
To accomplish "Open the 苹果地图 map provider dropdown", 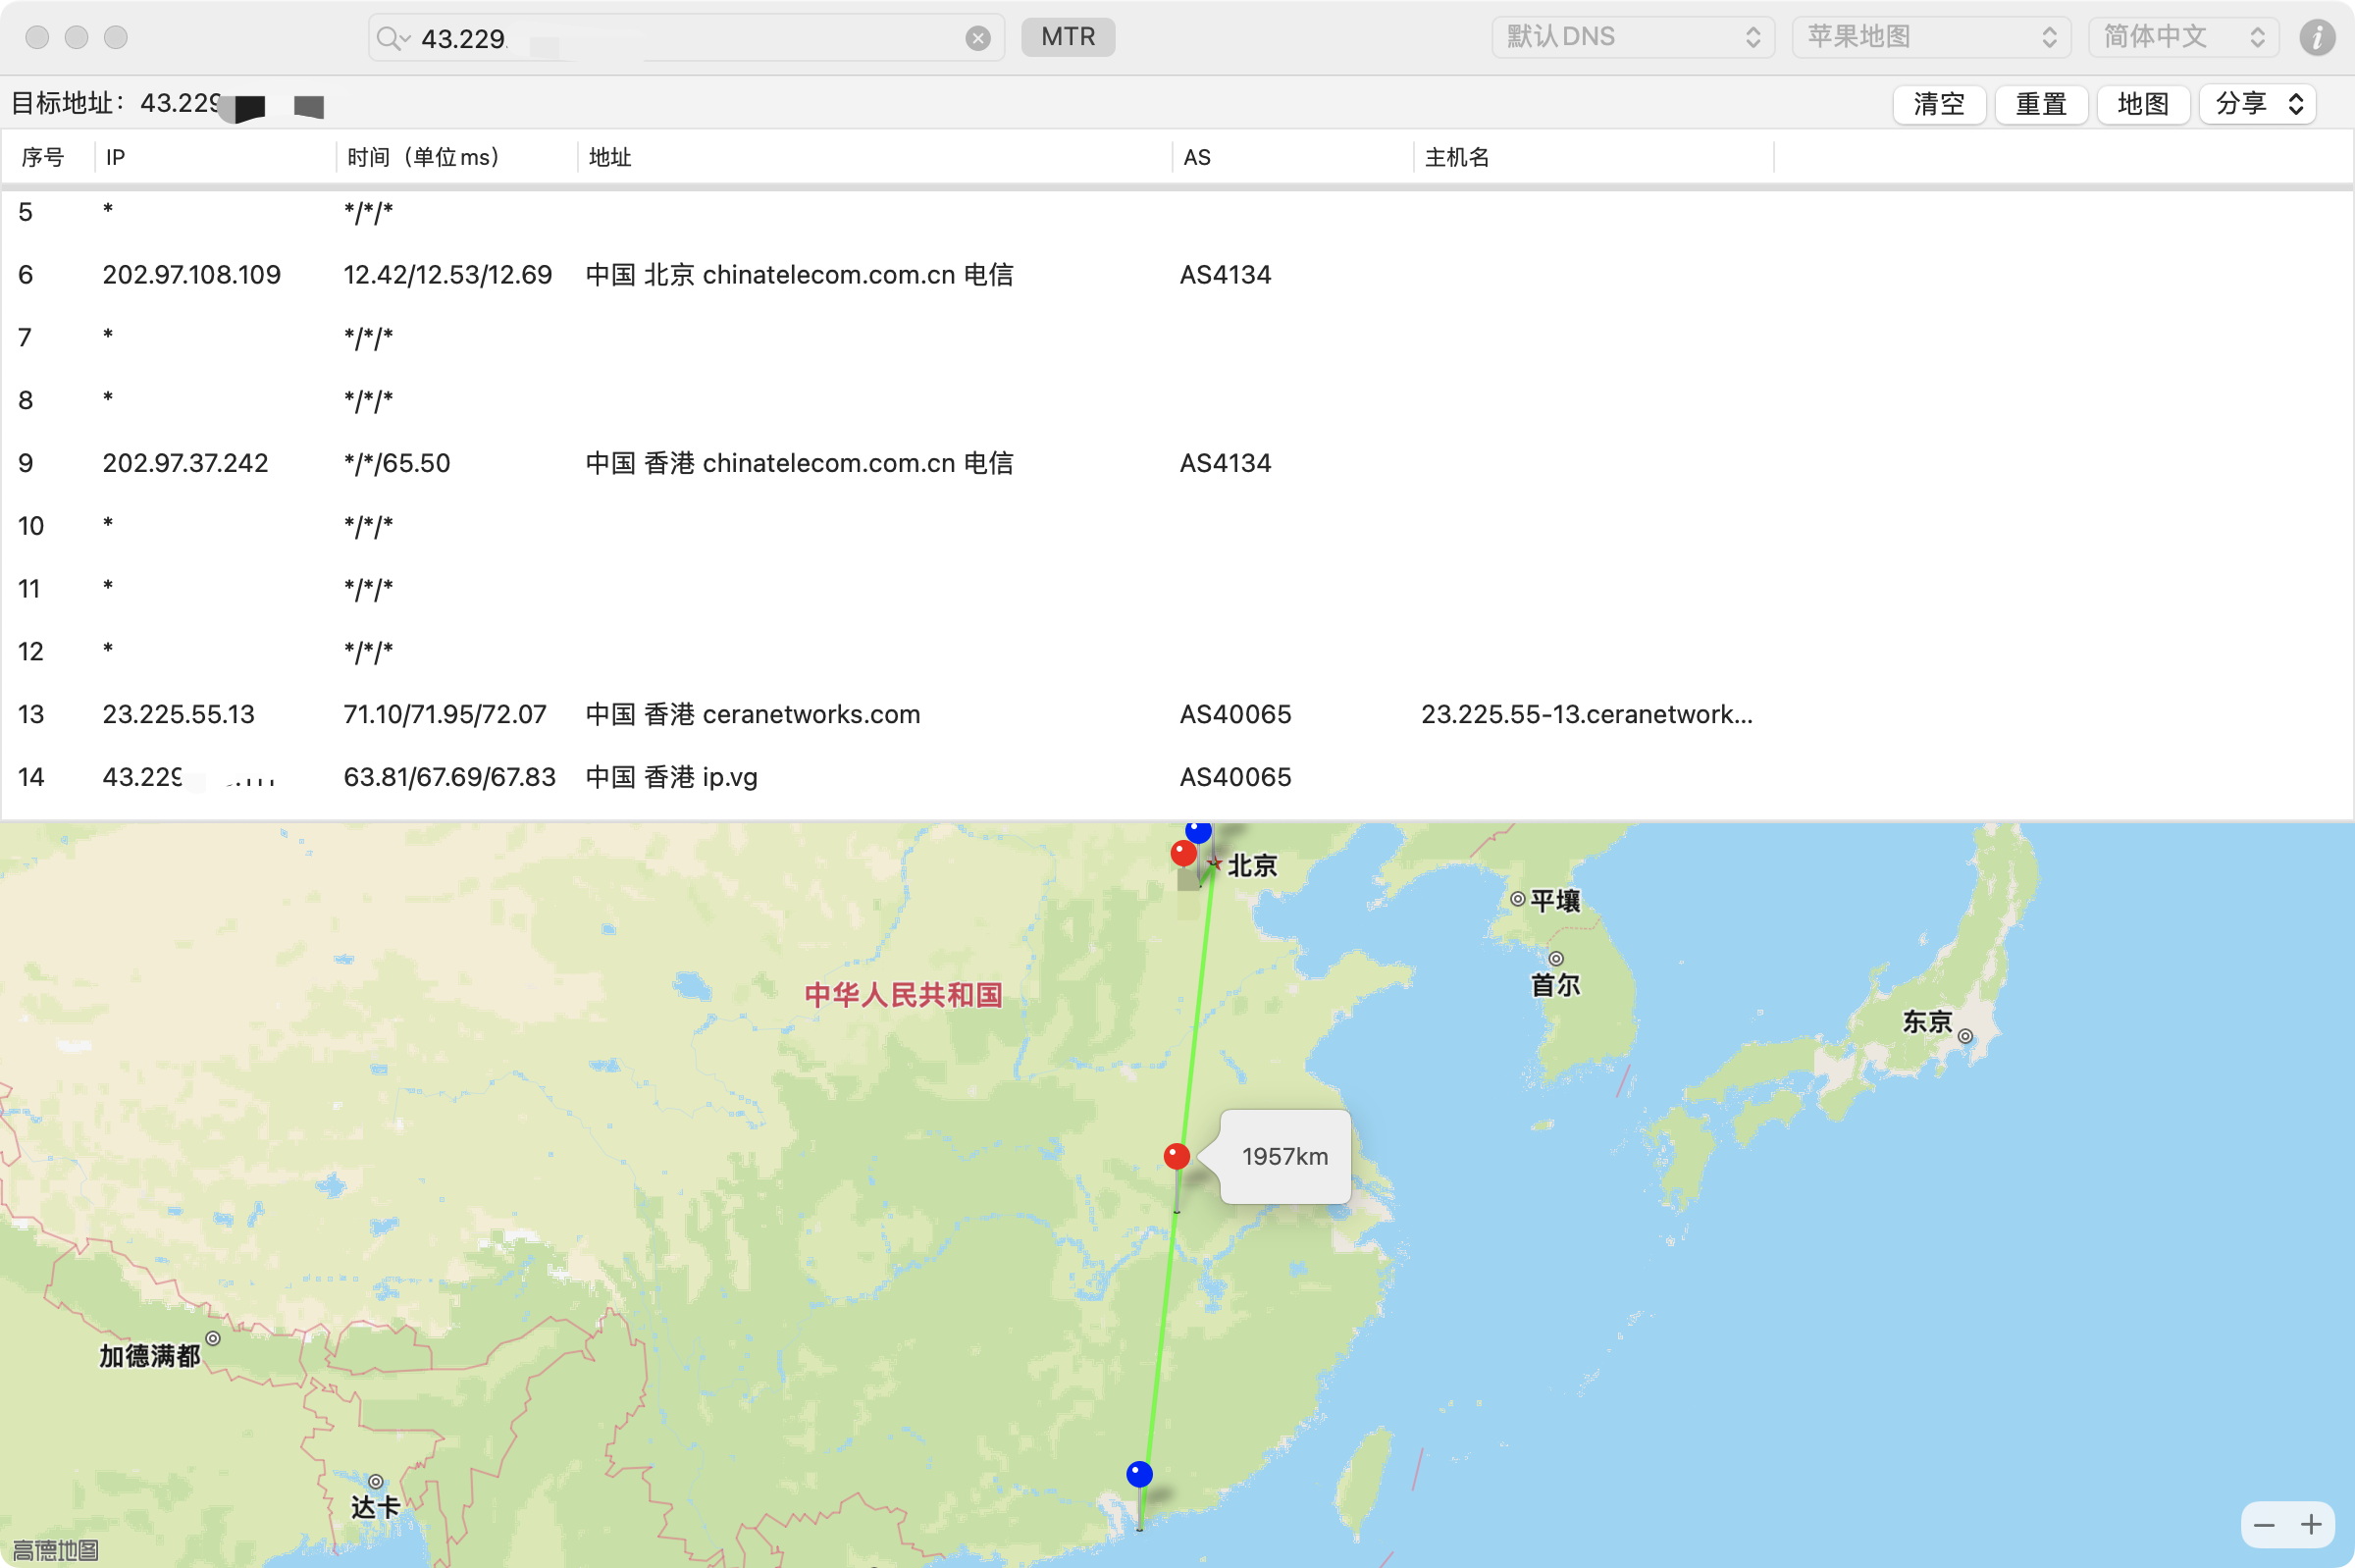I will pyautogui.click(x=1930, y=37).
